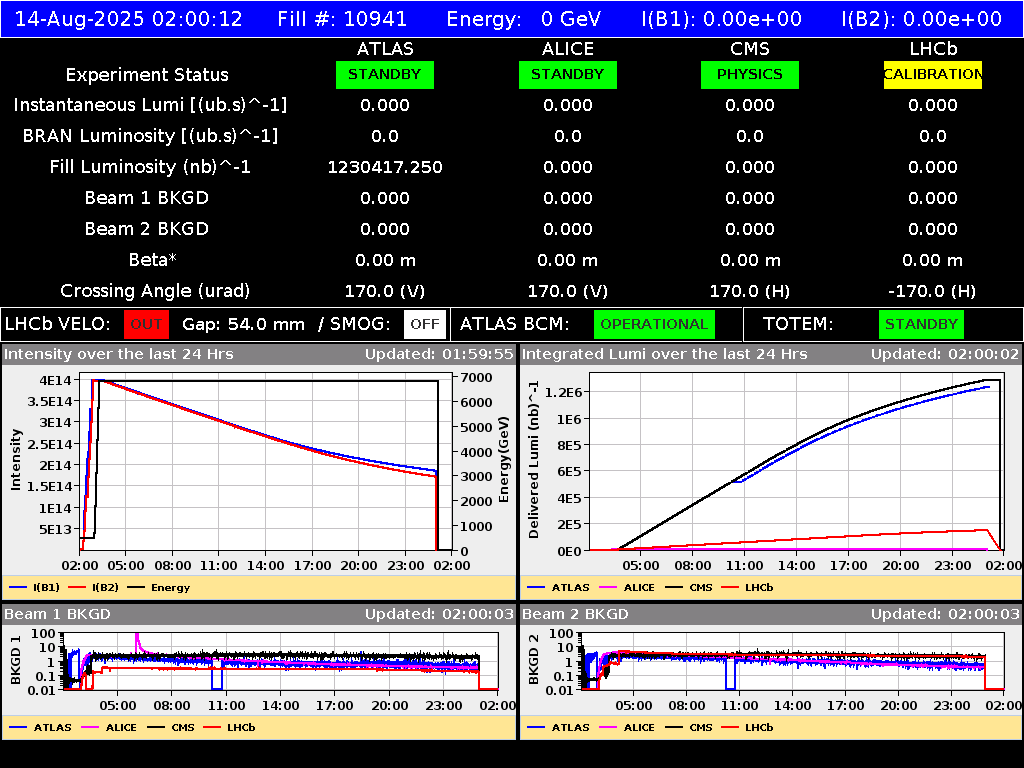
Task: Click the LHCb crossing angle value "-170.0 (H)"
Action: pyautogui.click(x=933, y=291)
